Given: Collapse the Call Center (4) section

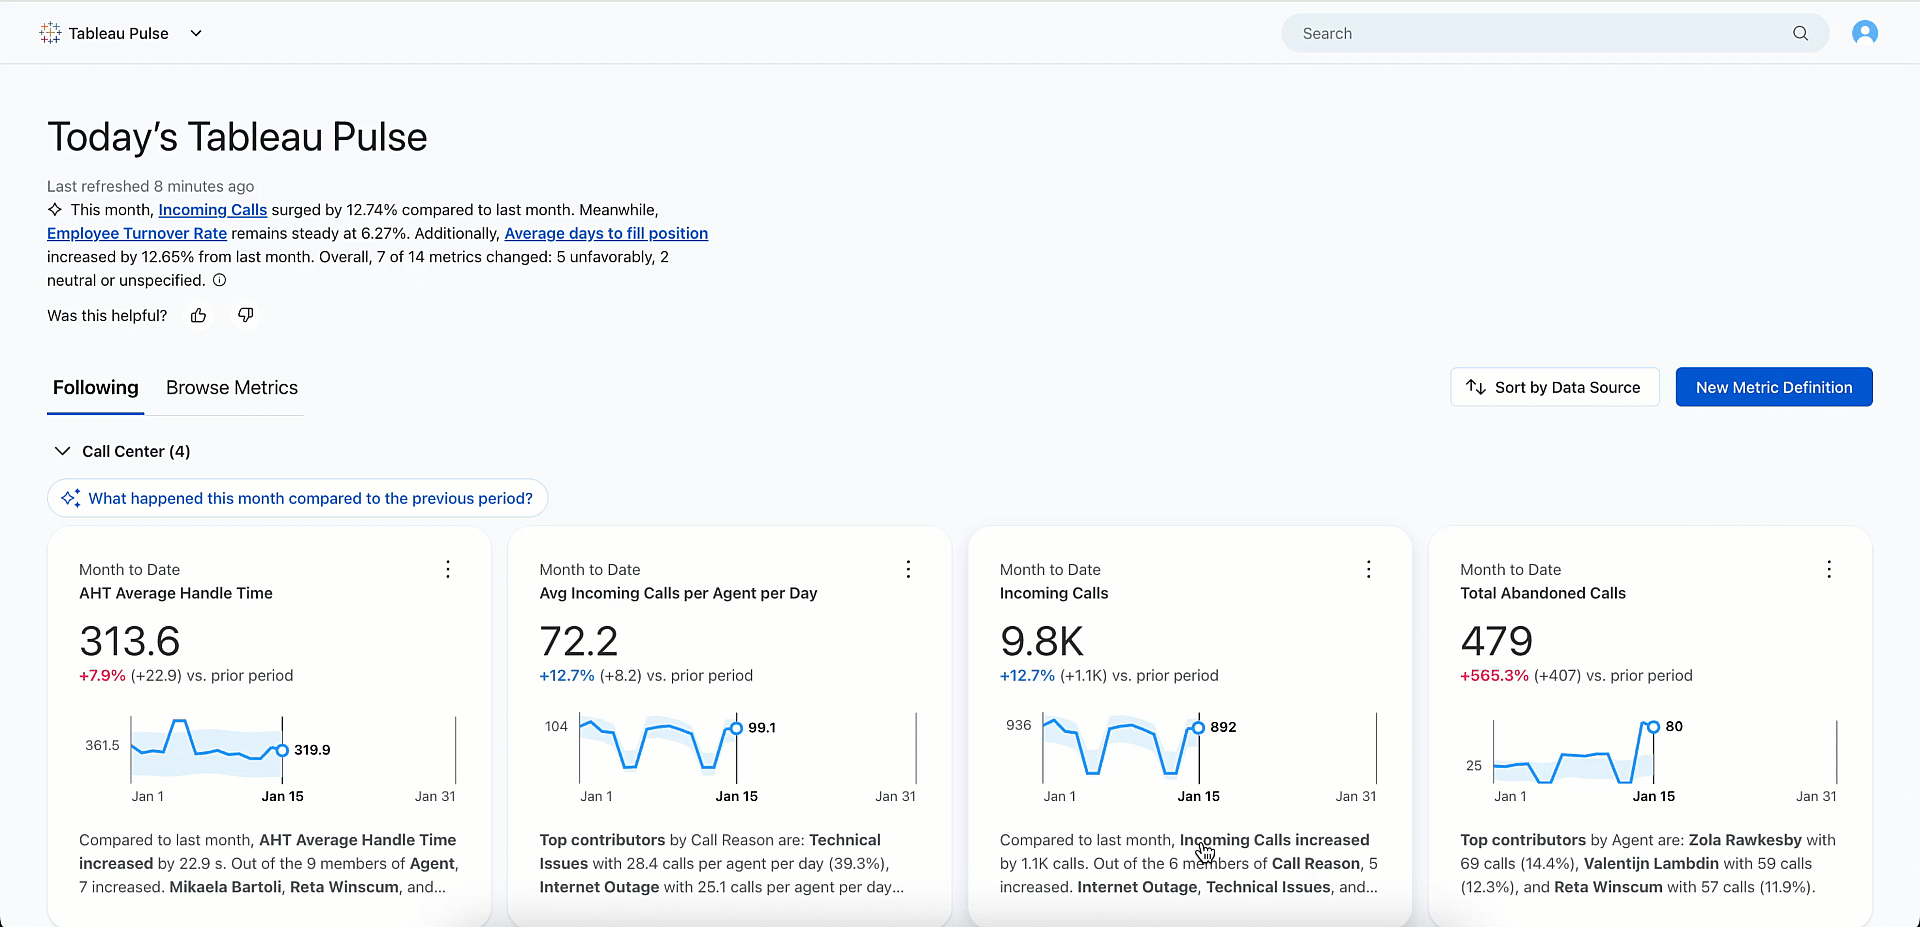Looking at the screenshot, I should coord(62,451).
